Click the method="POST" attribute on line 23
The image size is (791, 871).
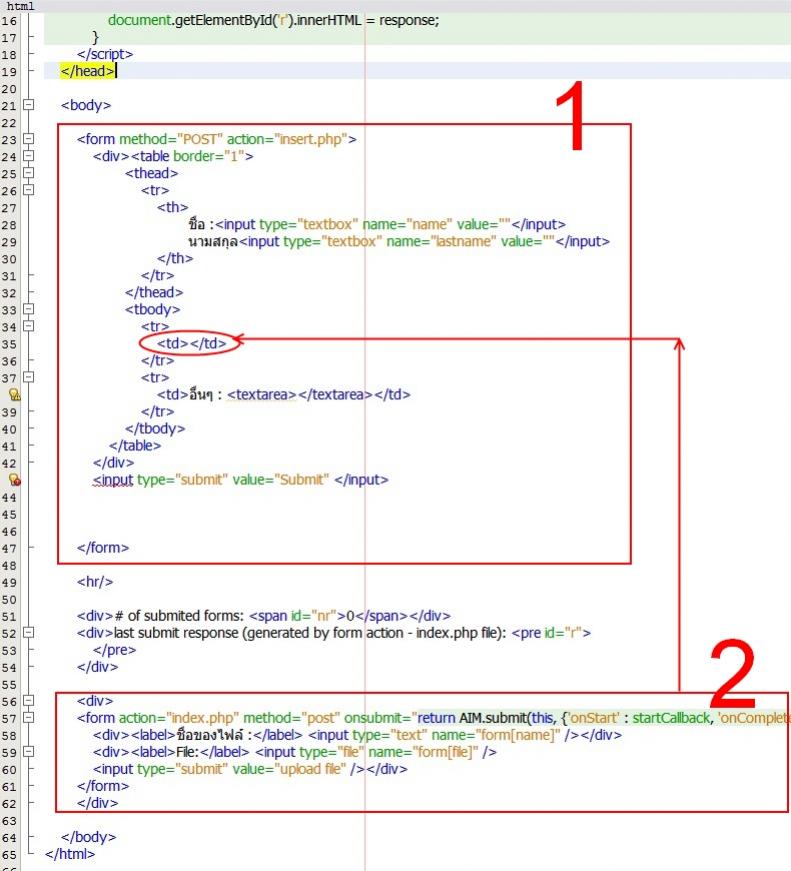[x=171, y=139]
